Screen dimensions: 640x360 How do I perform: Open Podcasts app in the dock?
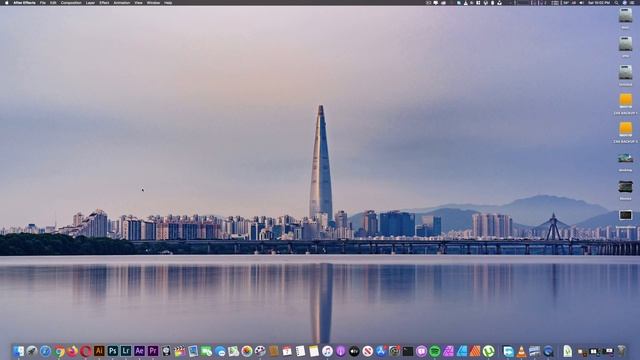click(340, 351)
